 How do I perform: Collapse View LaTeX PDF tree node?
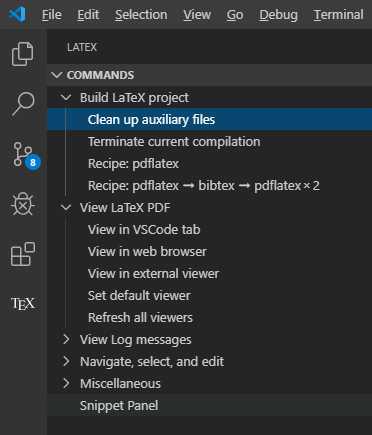pos(66,208)
